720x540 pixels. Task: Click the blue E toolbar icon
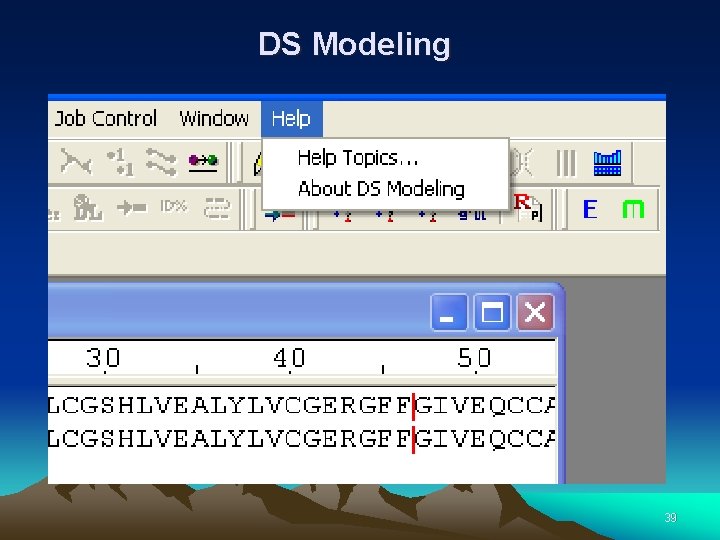click(590, 209)
